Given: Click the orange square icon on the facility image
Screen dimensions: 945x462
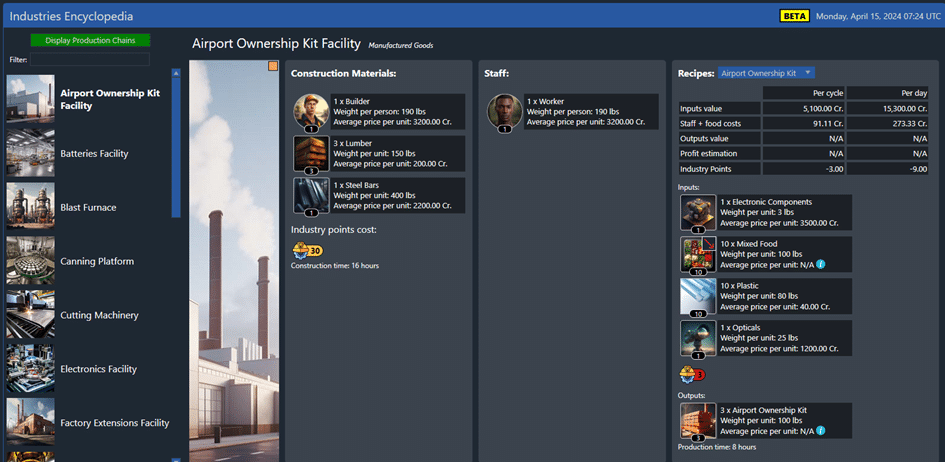Looking at the screenshot, I should 273,66.
